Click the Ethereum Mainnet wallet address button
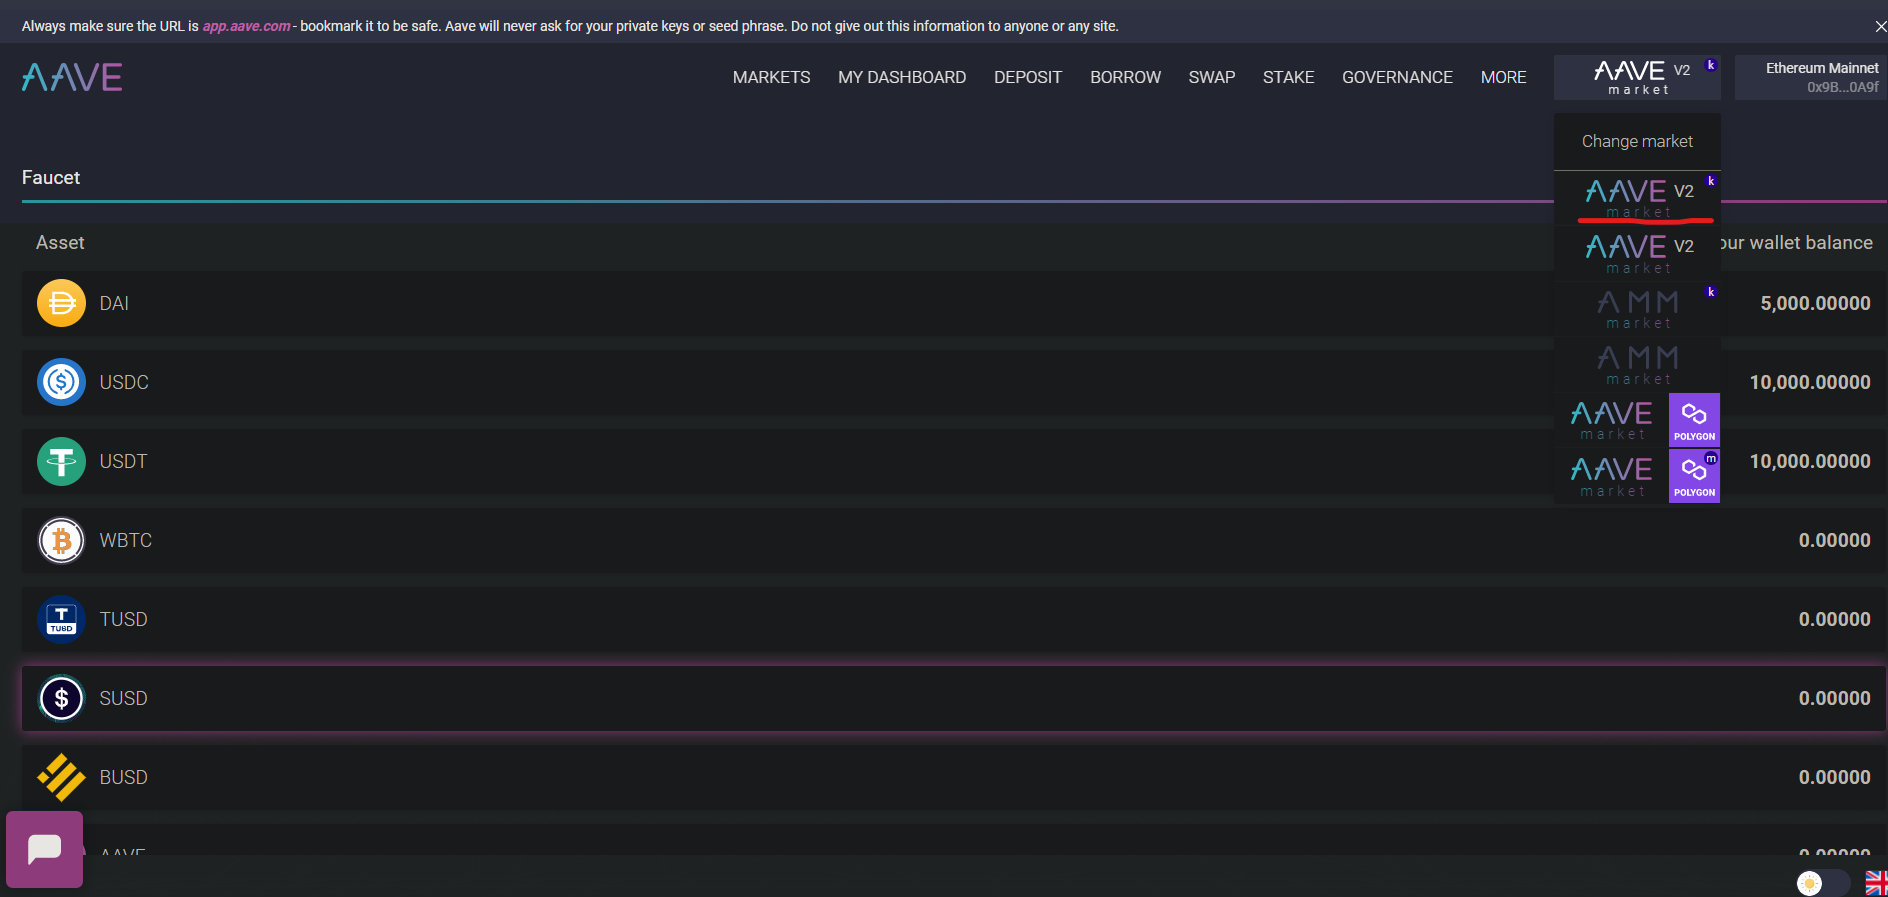This screenshot has width=1888, height=897. [1811, 77]
